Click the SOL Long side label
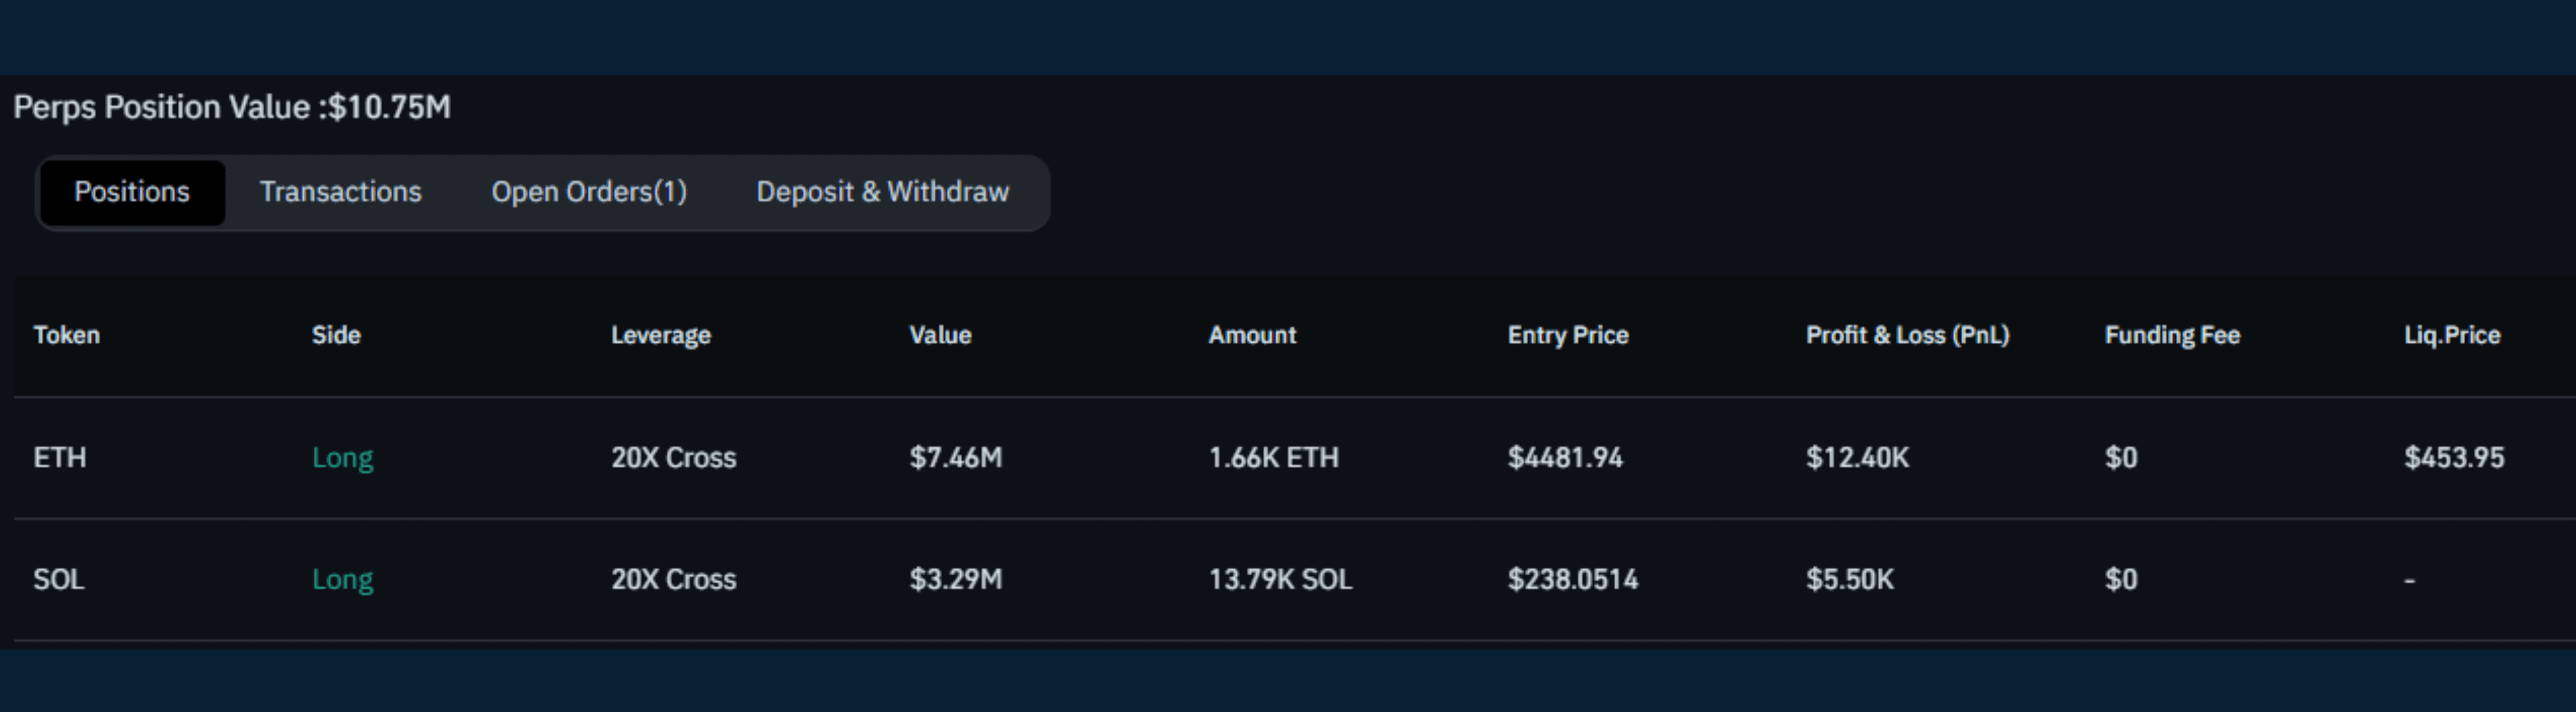The height and width of the screenshot is (712, 2576). [x=342, y=580]
